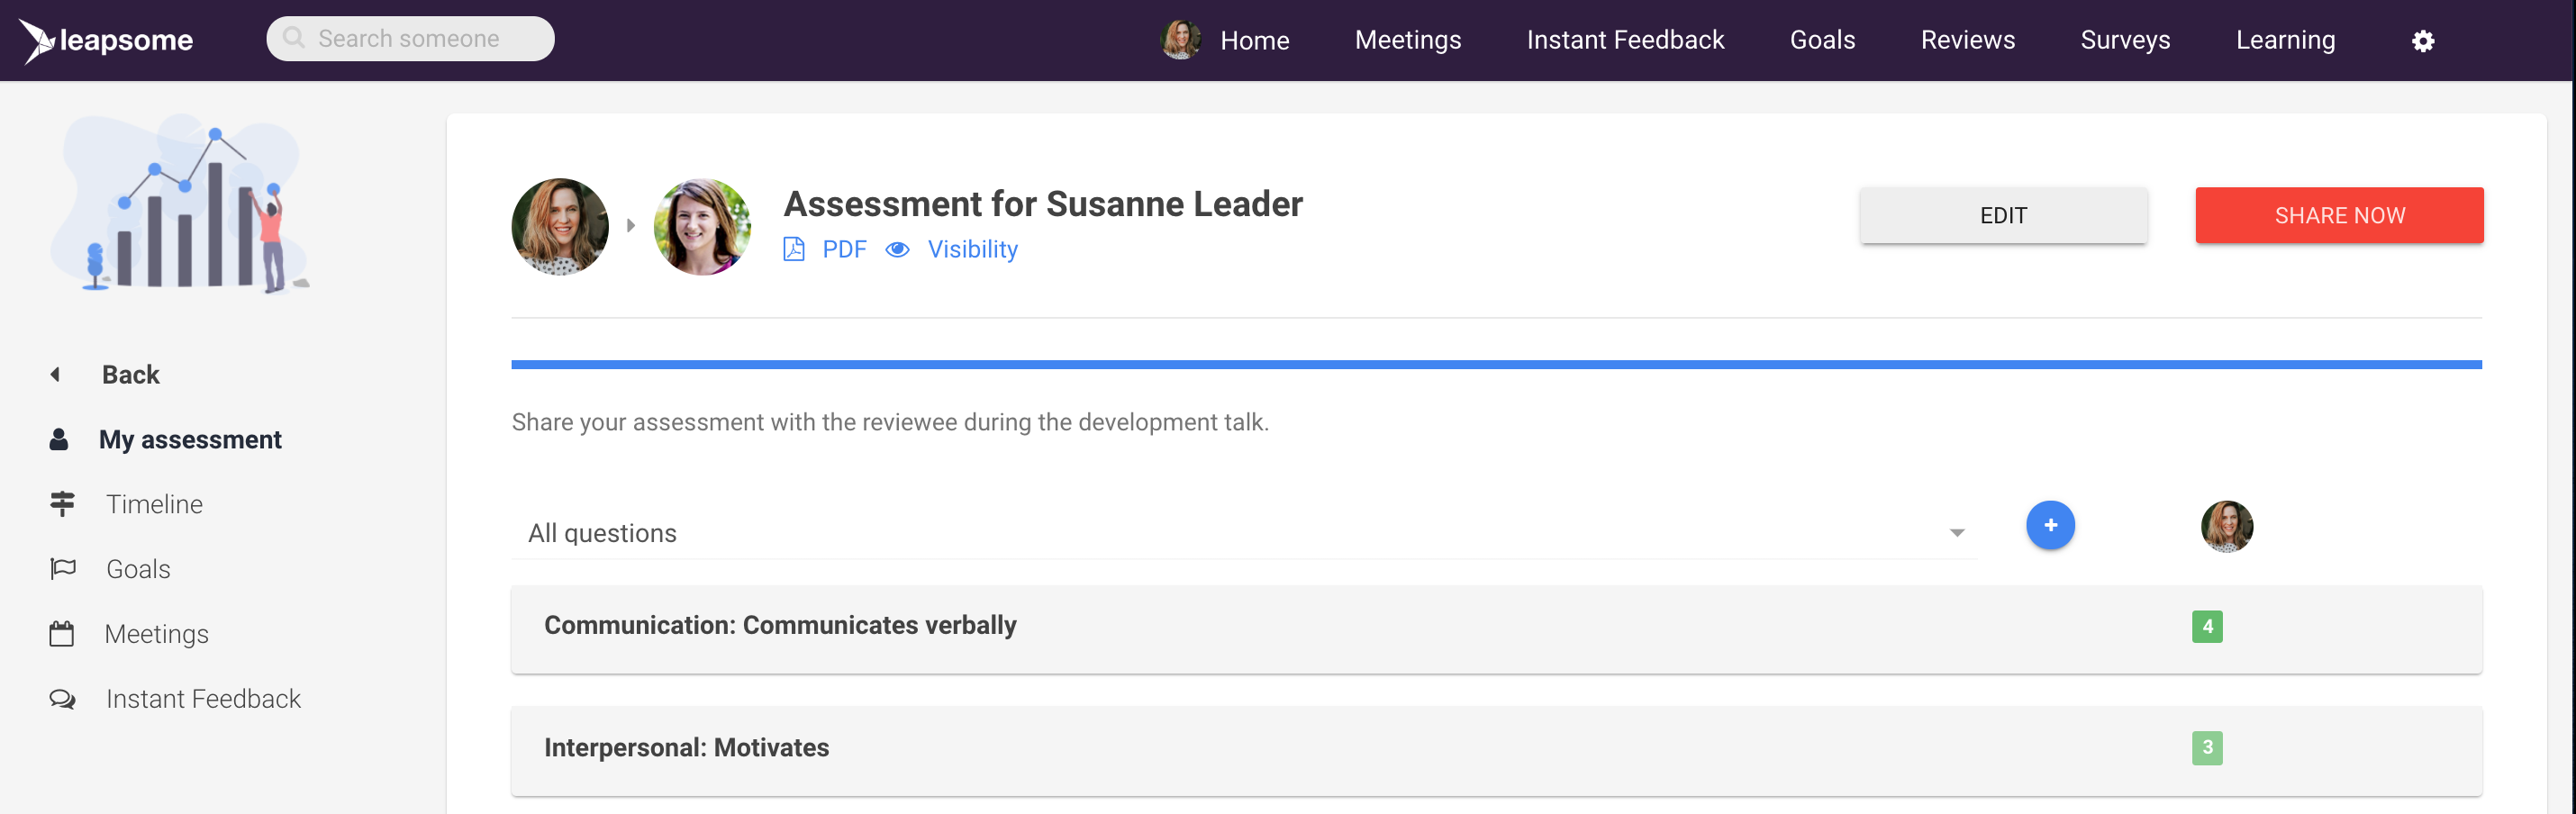Click the 'Assessment for Susanne Leader' title

click(1043, 204)
